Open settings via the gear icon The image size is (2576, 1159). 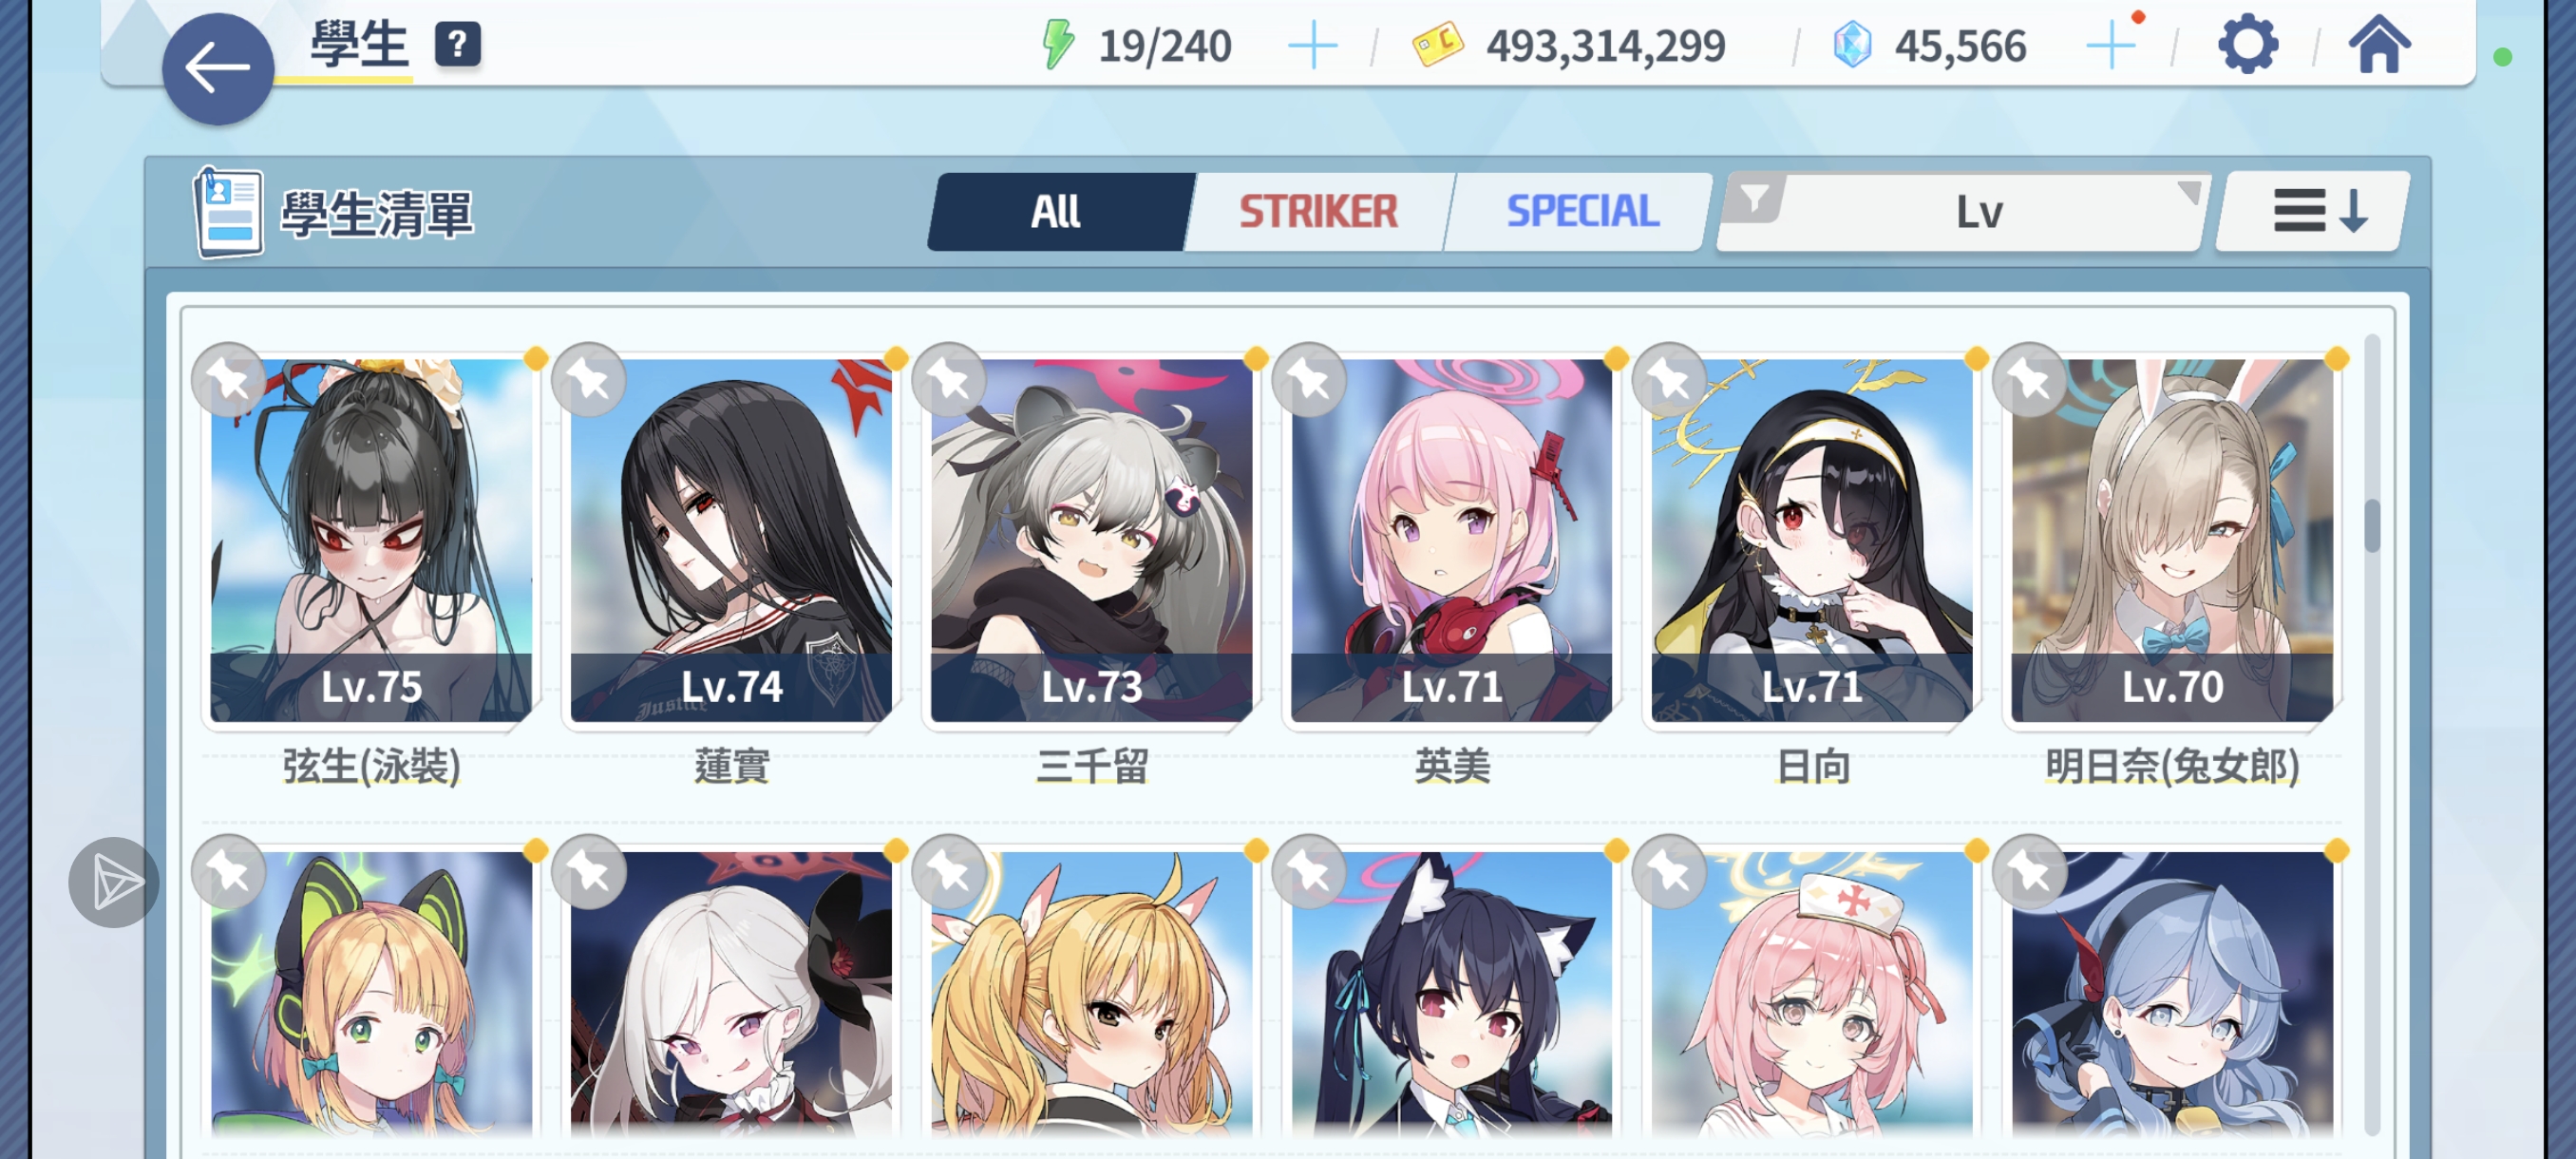click(2247, 45)
